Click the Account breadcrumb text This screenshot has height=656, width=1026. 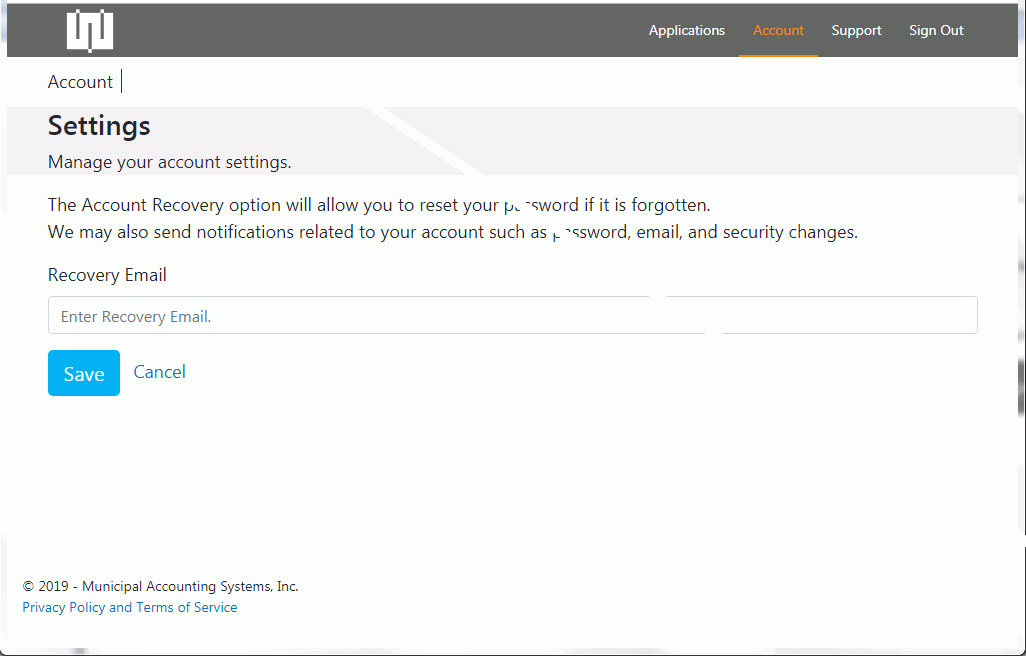point(80,82)
